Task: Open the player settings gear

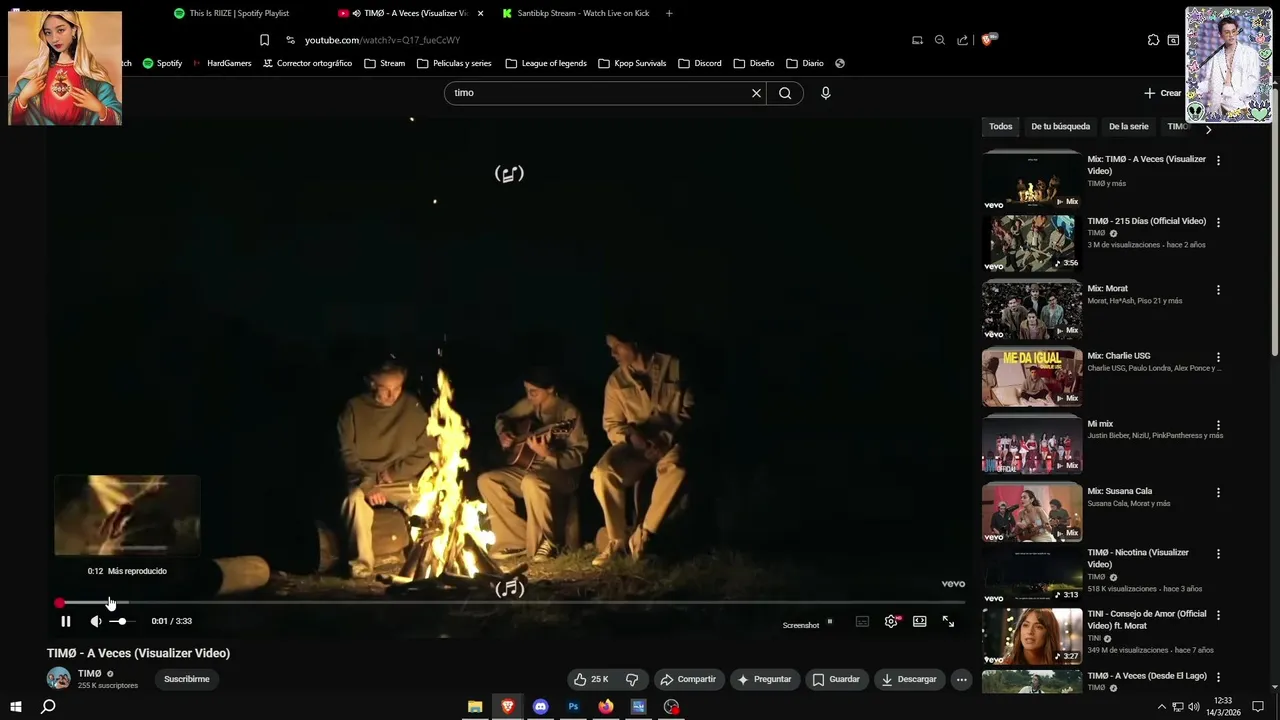Action: coord(891,621)
